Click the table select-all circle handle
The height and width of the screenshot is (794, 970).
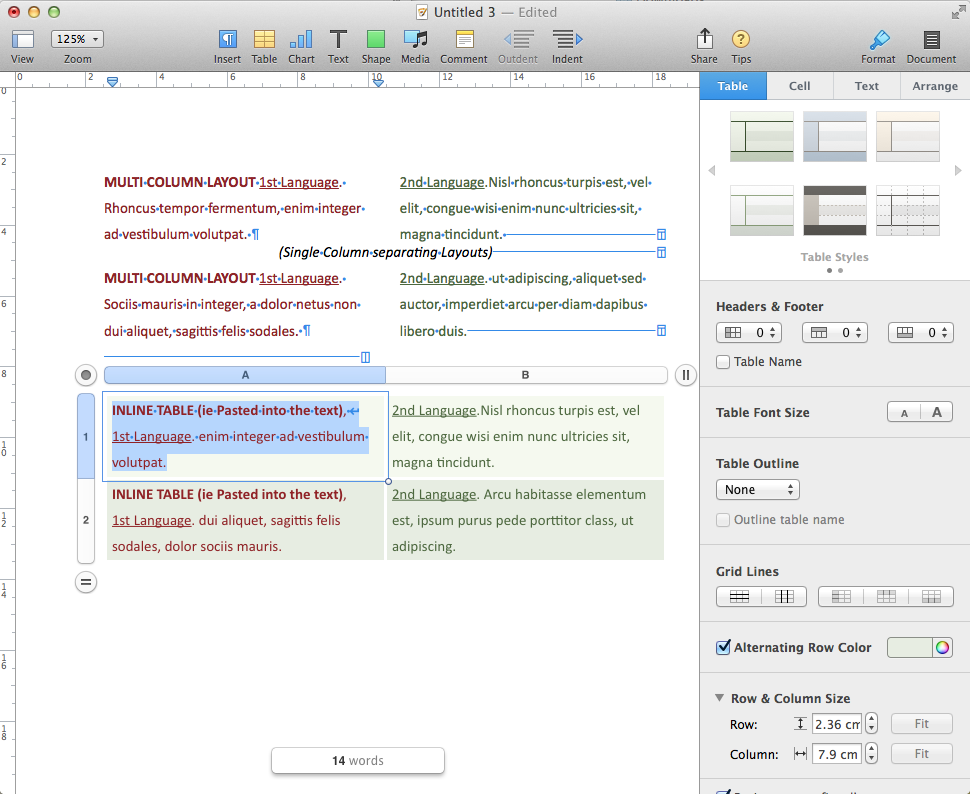click(x=86, y=375)
